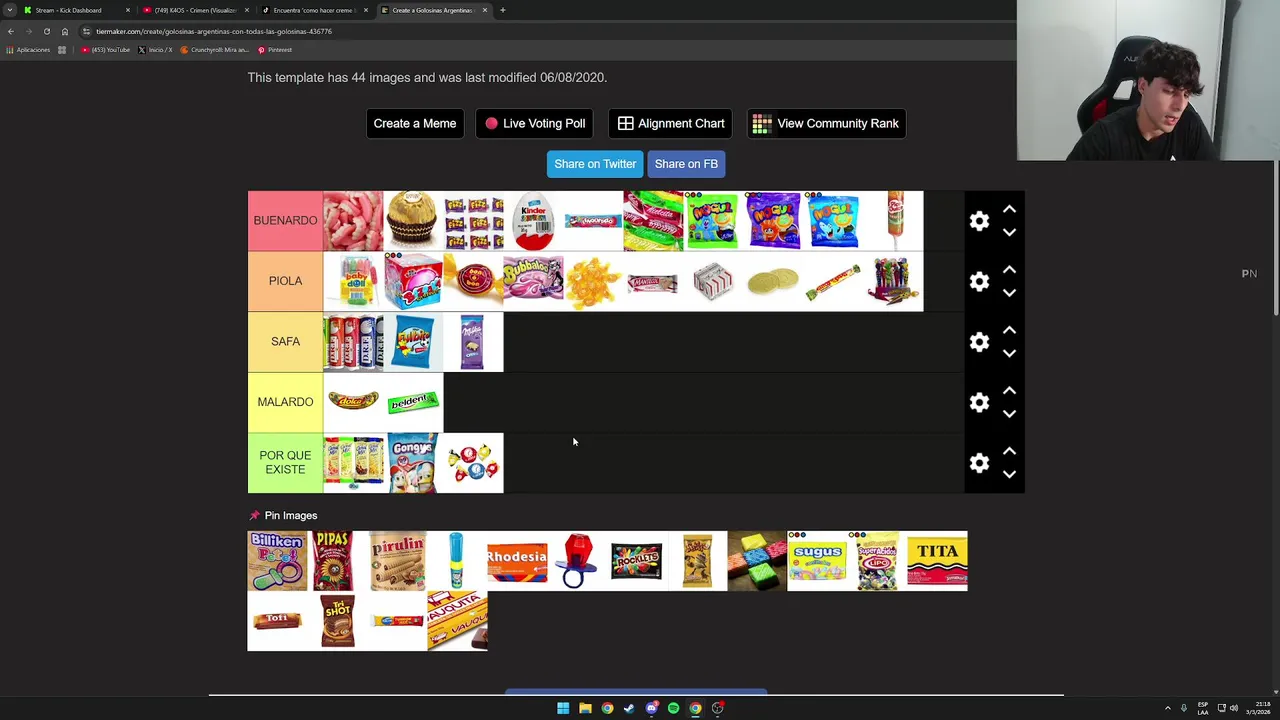Screen dimensions: 1280x720
Task: Open settings gear for BUENARDO row
Action: (x=979, y=221)
